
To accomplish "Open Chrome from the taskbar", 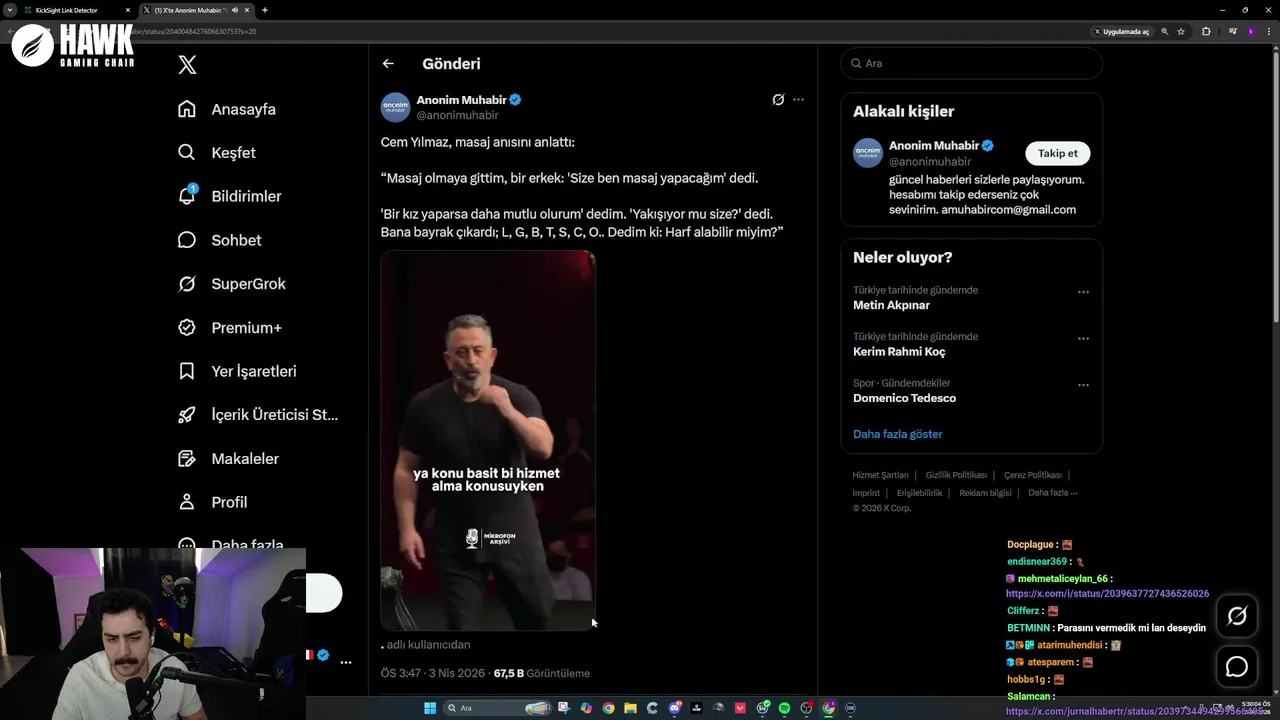I will point(608,708).
